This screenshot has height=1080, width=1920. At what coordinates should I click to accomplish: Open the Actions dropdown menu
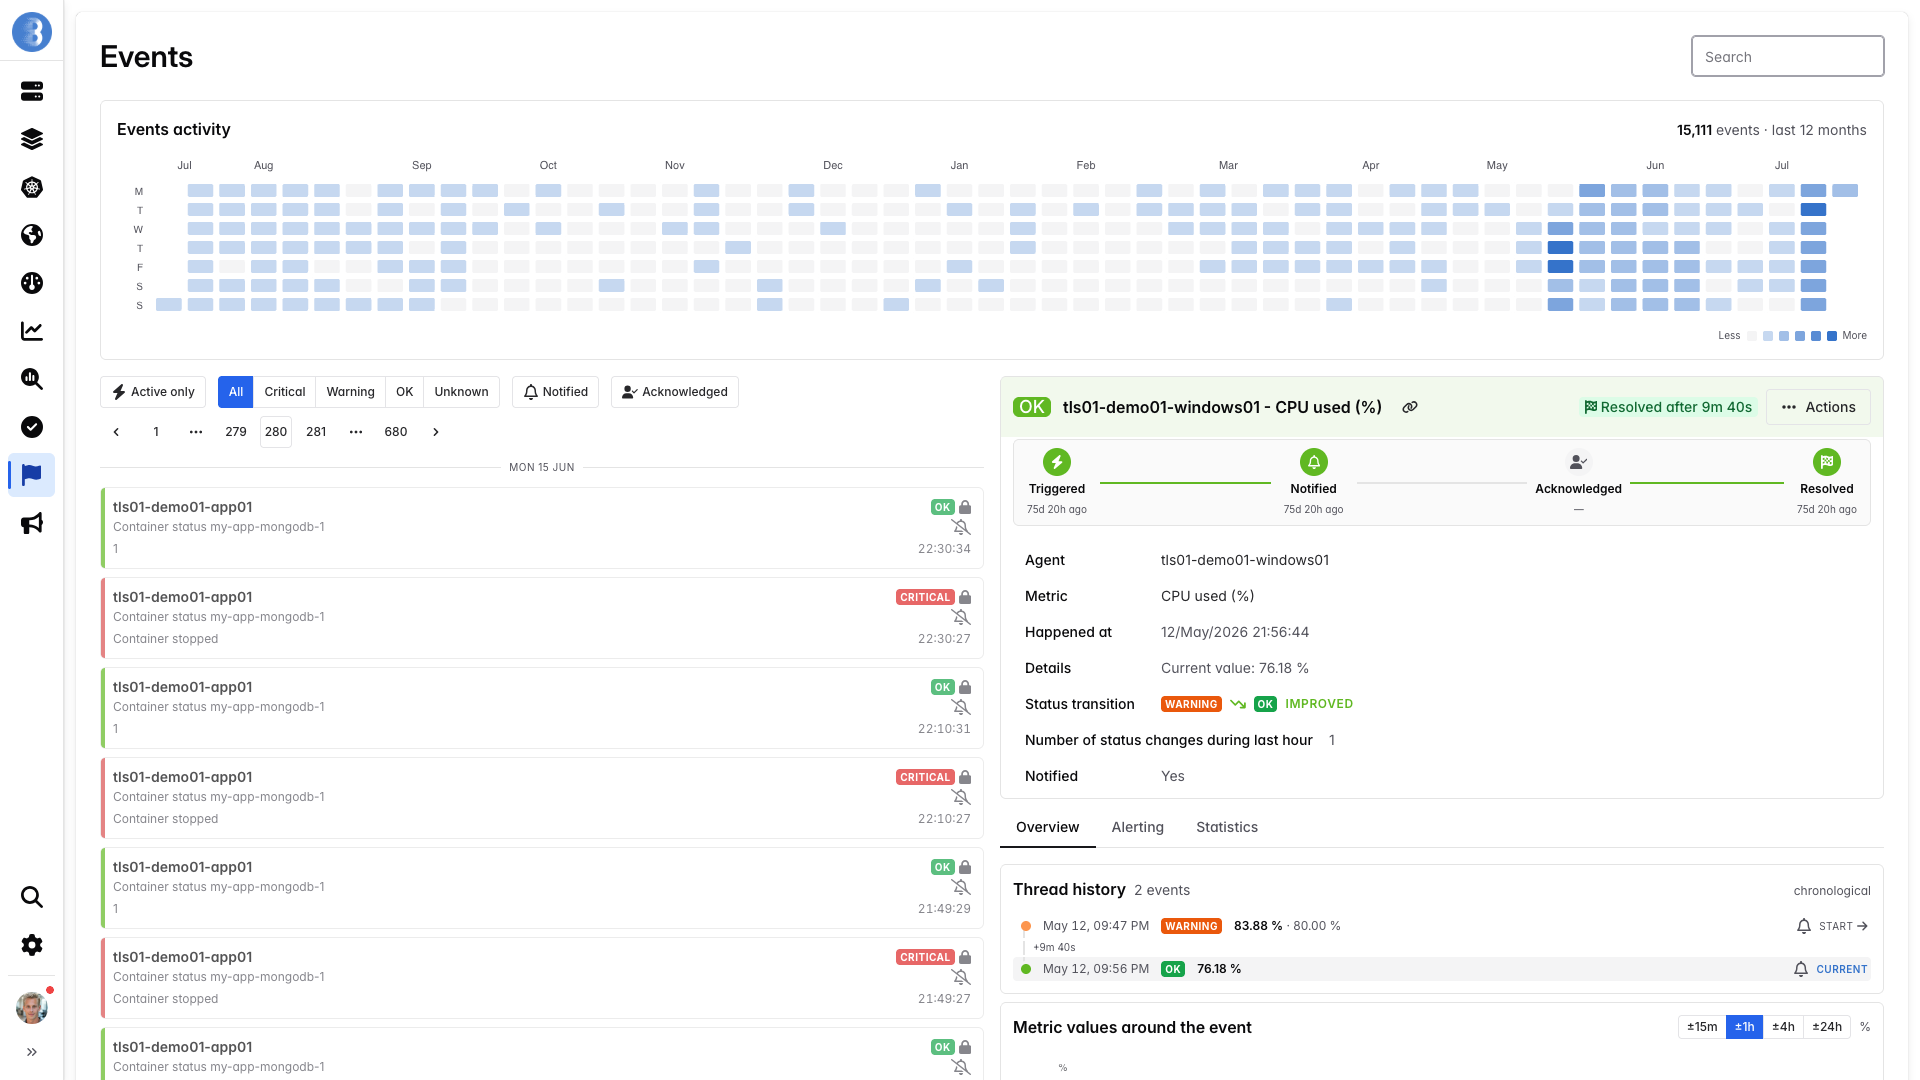1818,407
